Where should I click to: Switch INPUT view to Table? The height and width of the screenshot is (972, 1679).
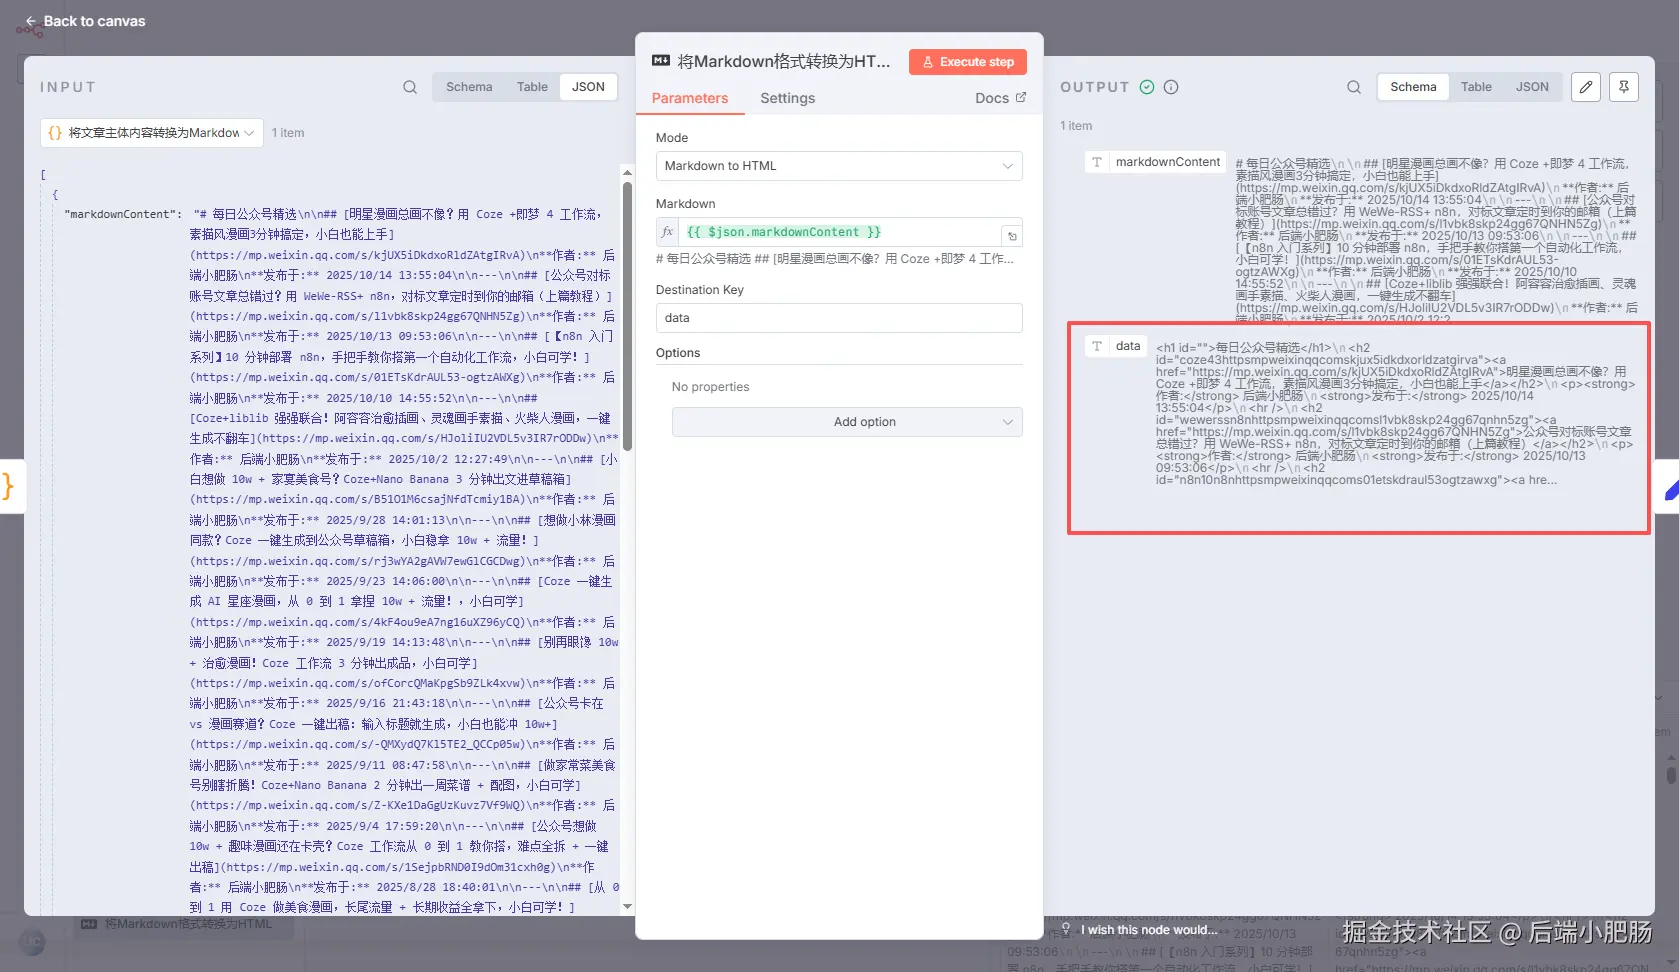532,87
